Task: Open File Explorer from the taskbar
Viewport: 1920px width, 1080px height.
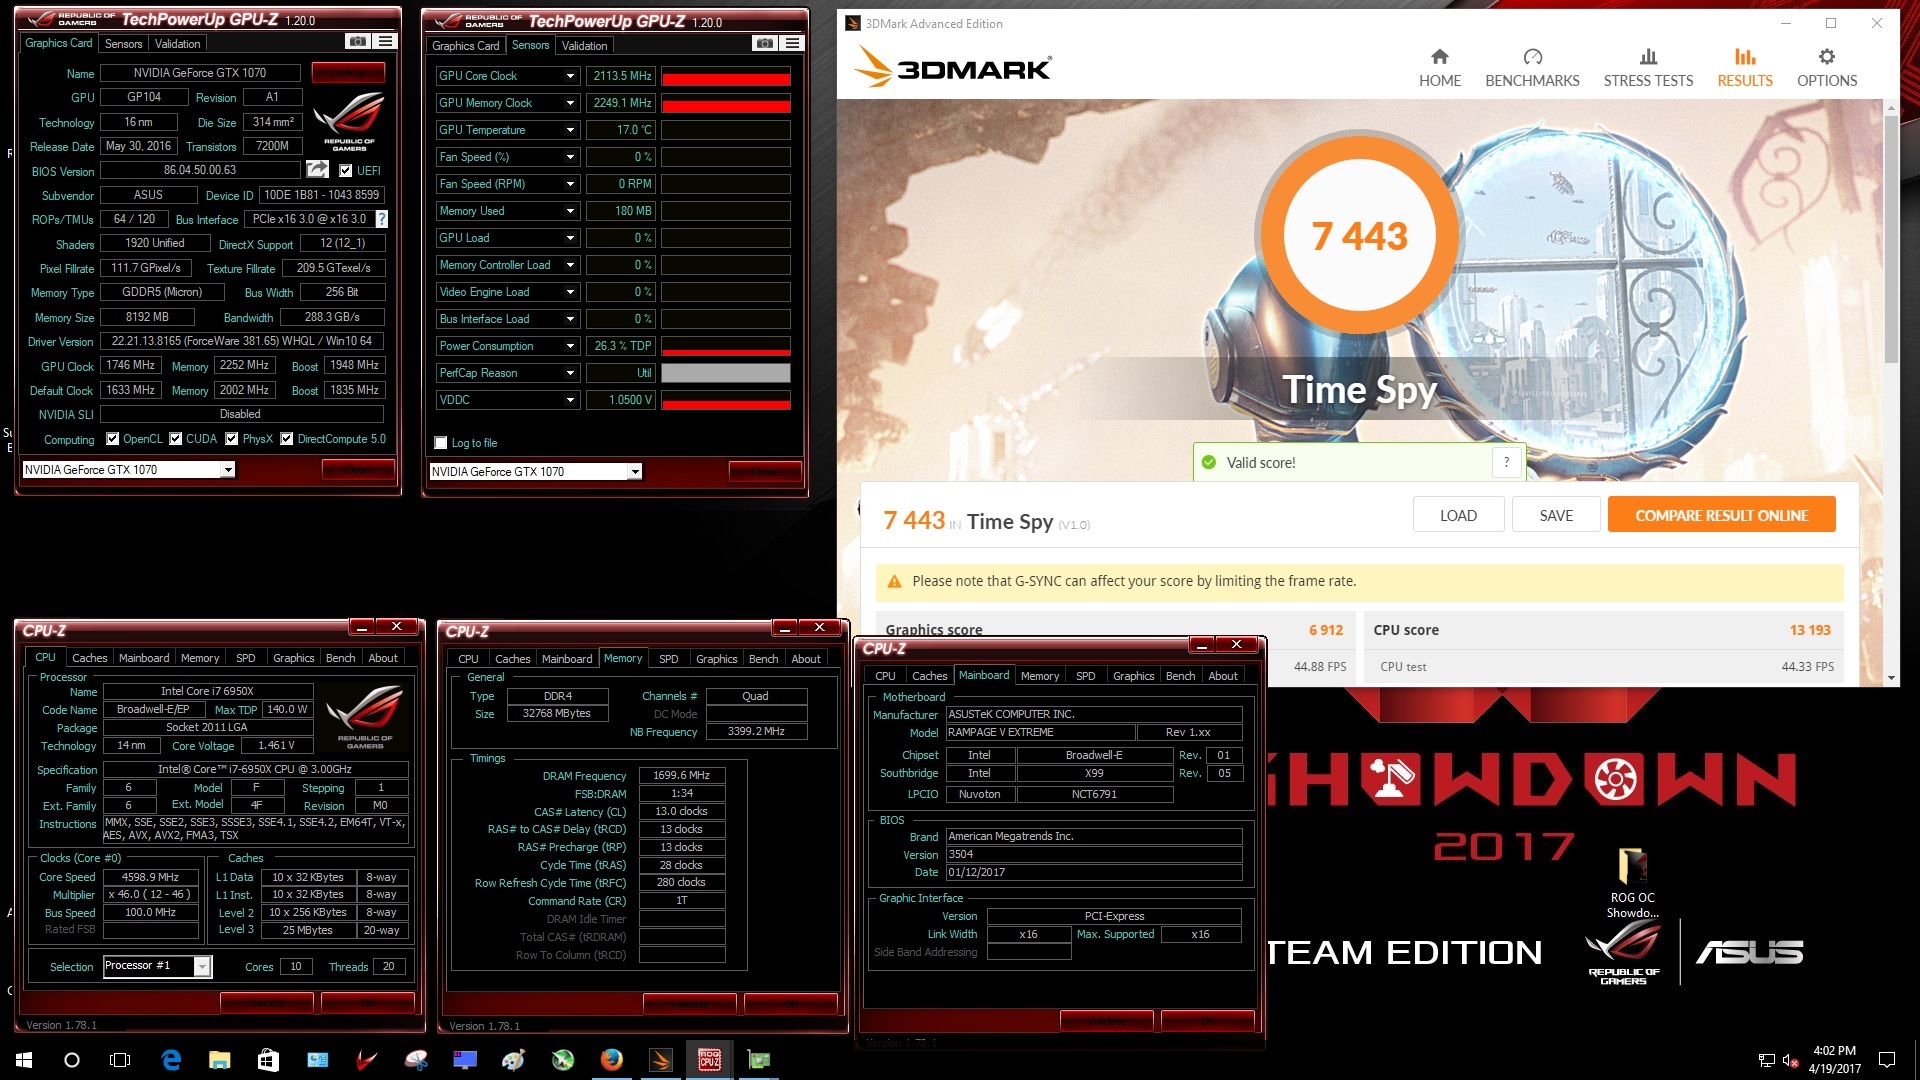Action: click(x=220, y=1060)
